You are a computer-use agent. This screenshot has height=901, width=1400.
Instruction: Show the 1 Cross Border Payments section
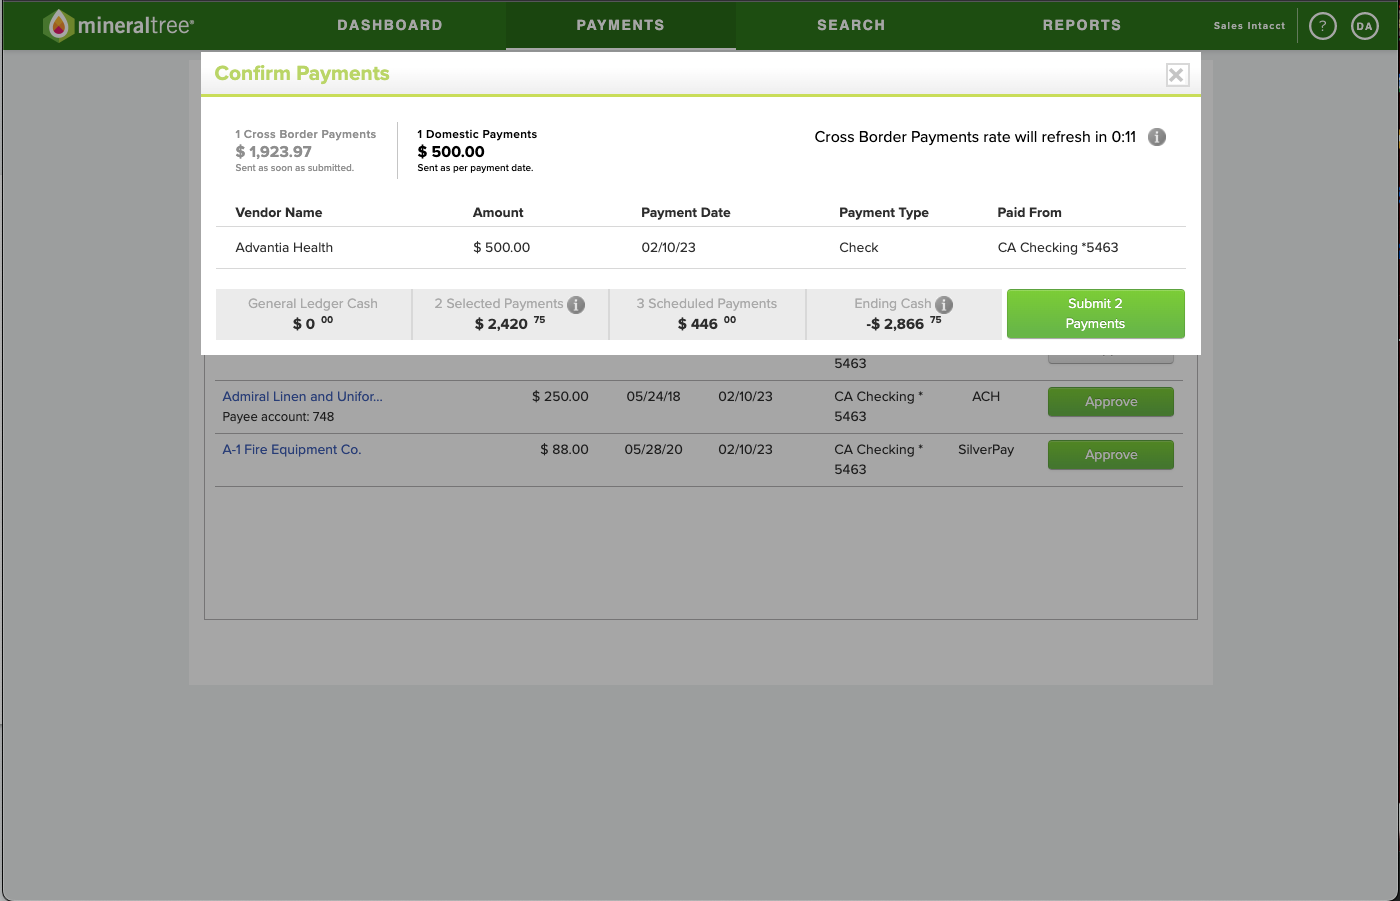point(305,150)
